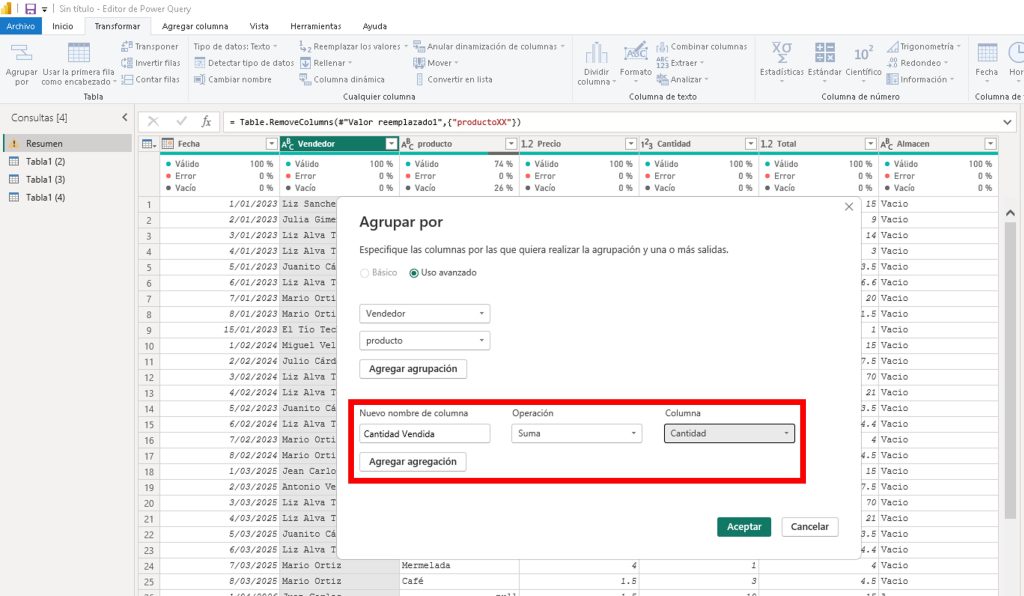Open the producto grouping dropdown

pos(425,341)
